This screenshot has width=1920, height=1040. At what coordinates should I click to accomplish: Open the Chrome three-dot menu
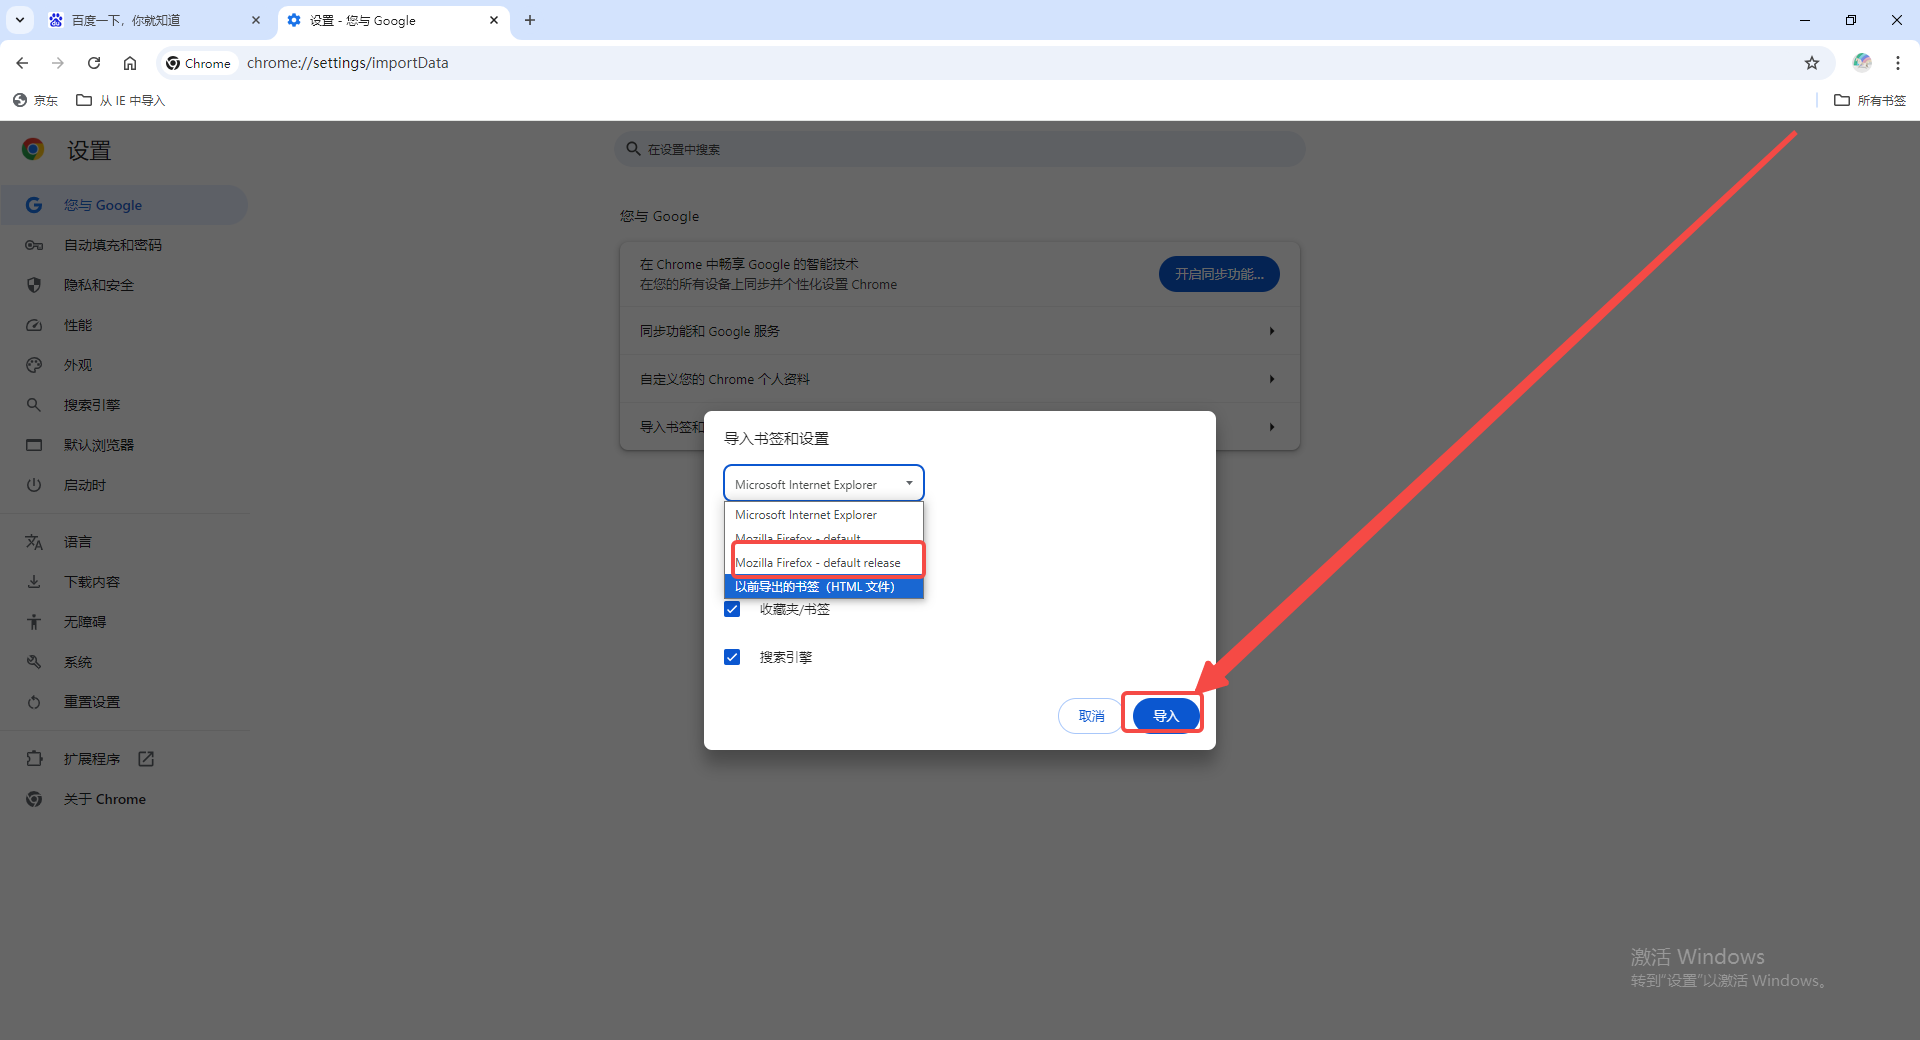1898,63
